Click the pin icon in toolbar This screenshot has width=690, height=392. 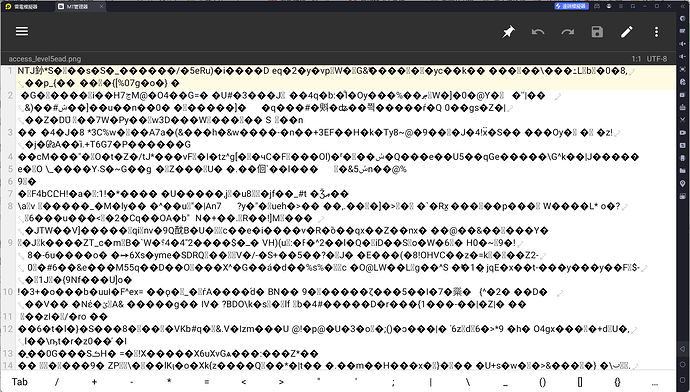508,32
